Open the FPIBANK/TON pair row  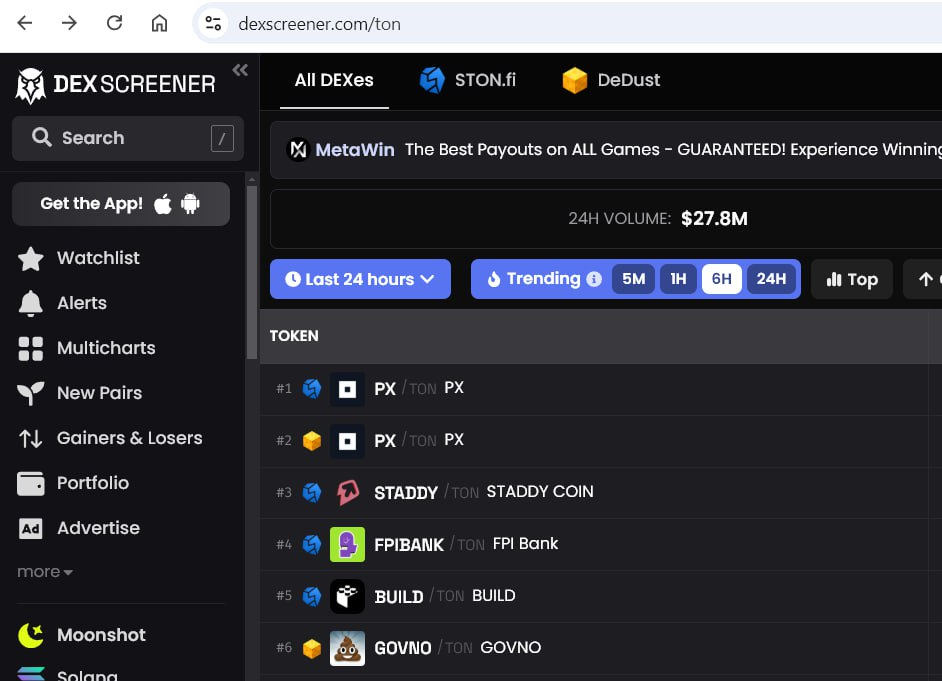tap(601, 545)
